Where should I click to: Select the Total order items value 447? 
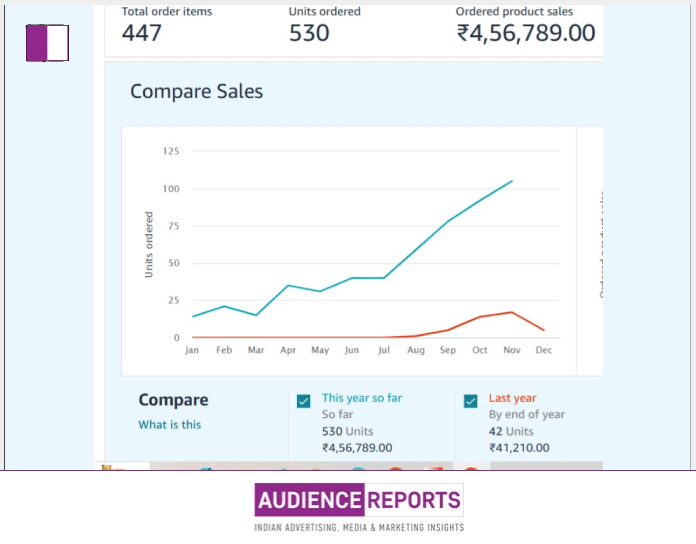(x=142, y=33)
